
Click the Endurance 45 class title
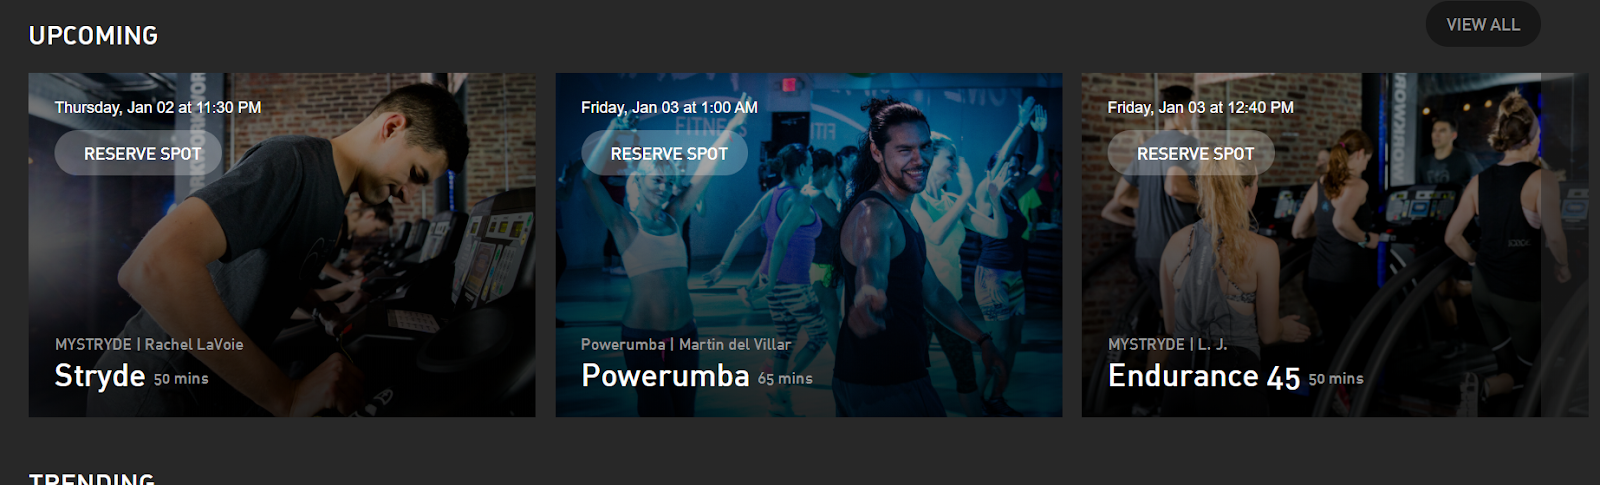coord(1204,376)
